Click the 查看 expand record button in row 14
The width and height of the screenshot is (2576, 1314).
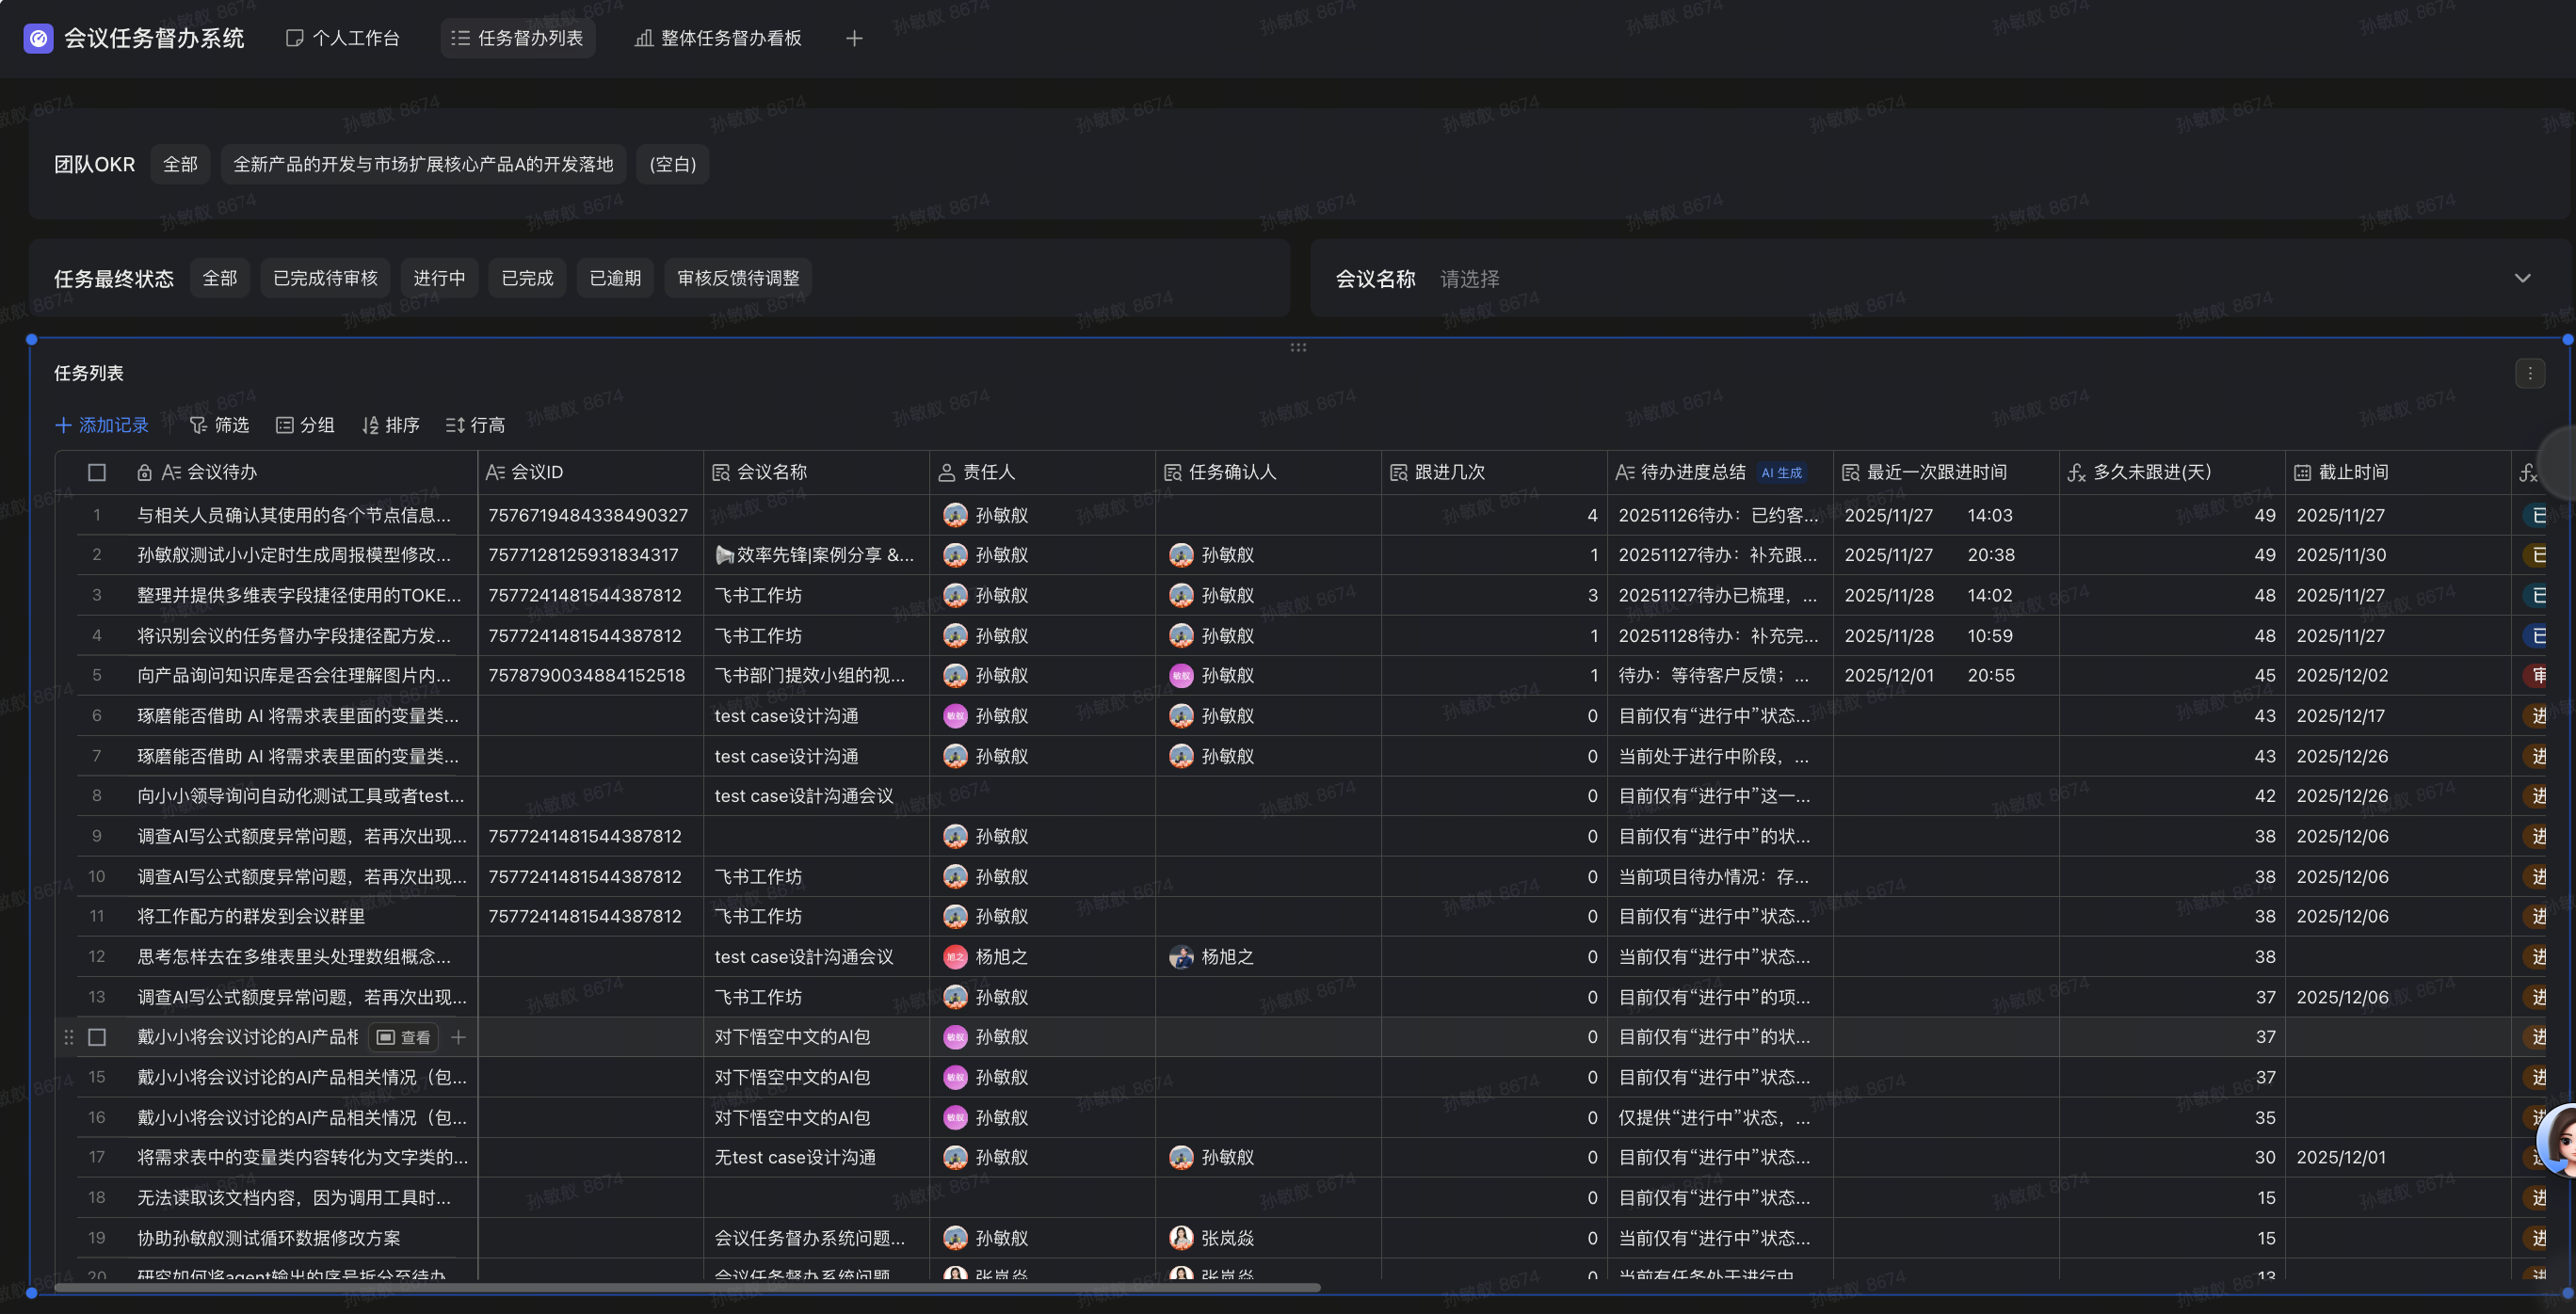point(404,1037)
